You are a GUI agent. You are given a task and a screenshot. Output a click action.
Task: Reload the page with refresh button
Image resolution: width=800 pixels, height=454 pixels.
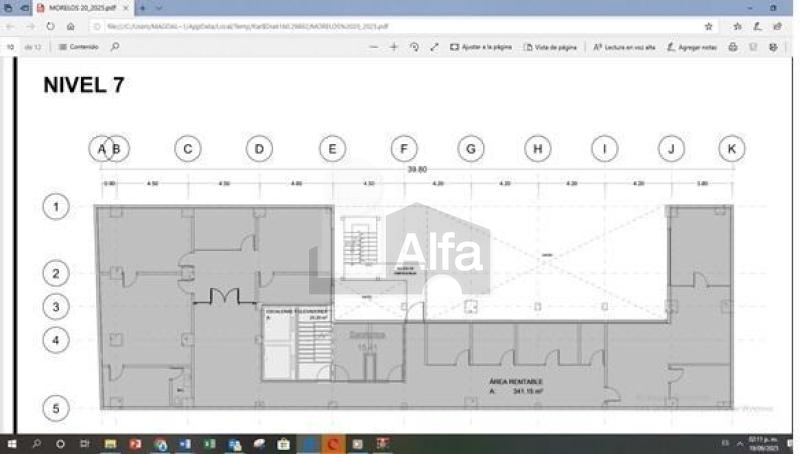pos(50,27)
